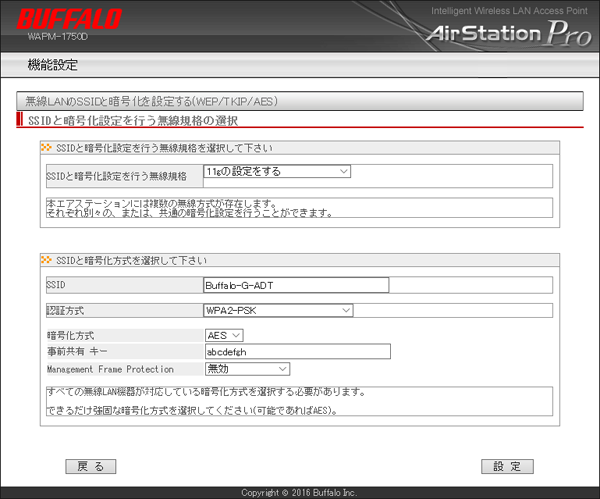This screenshot has width=600, height=499.
Task: Expand the 認証方式 WPA2-PSK dropdown
Action: point(278,310)
